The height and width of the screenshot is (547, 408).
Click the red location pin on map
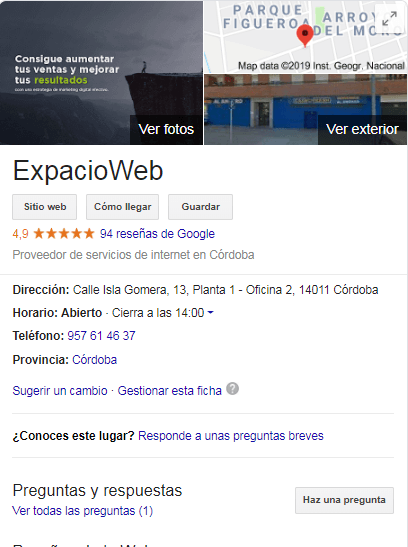coord(305,36)
